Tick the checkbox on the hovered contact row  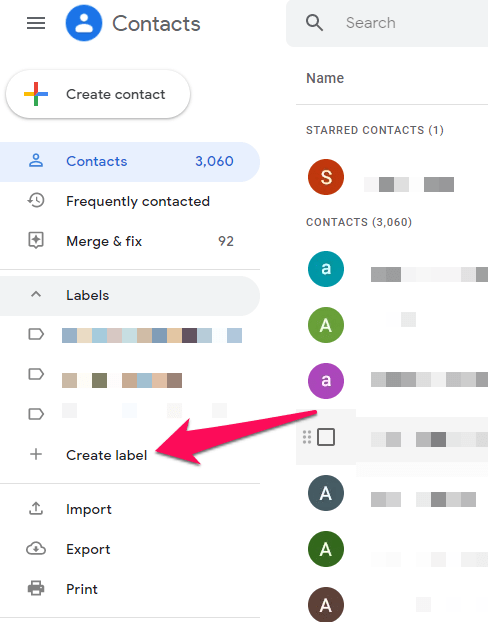[326, 437]
